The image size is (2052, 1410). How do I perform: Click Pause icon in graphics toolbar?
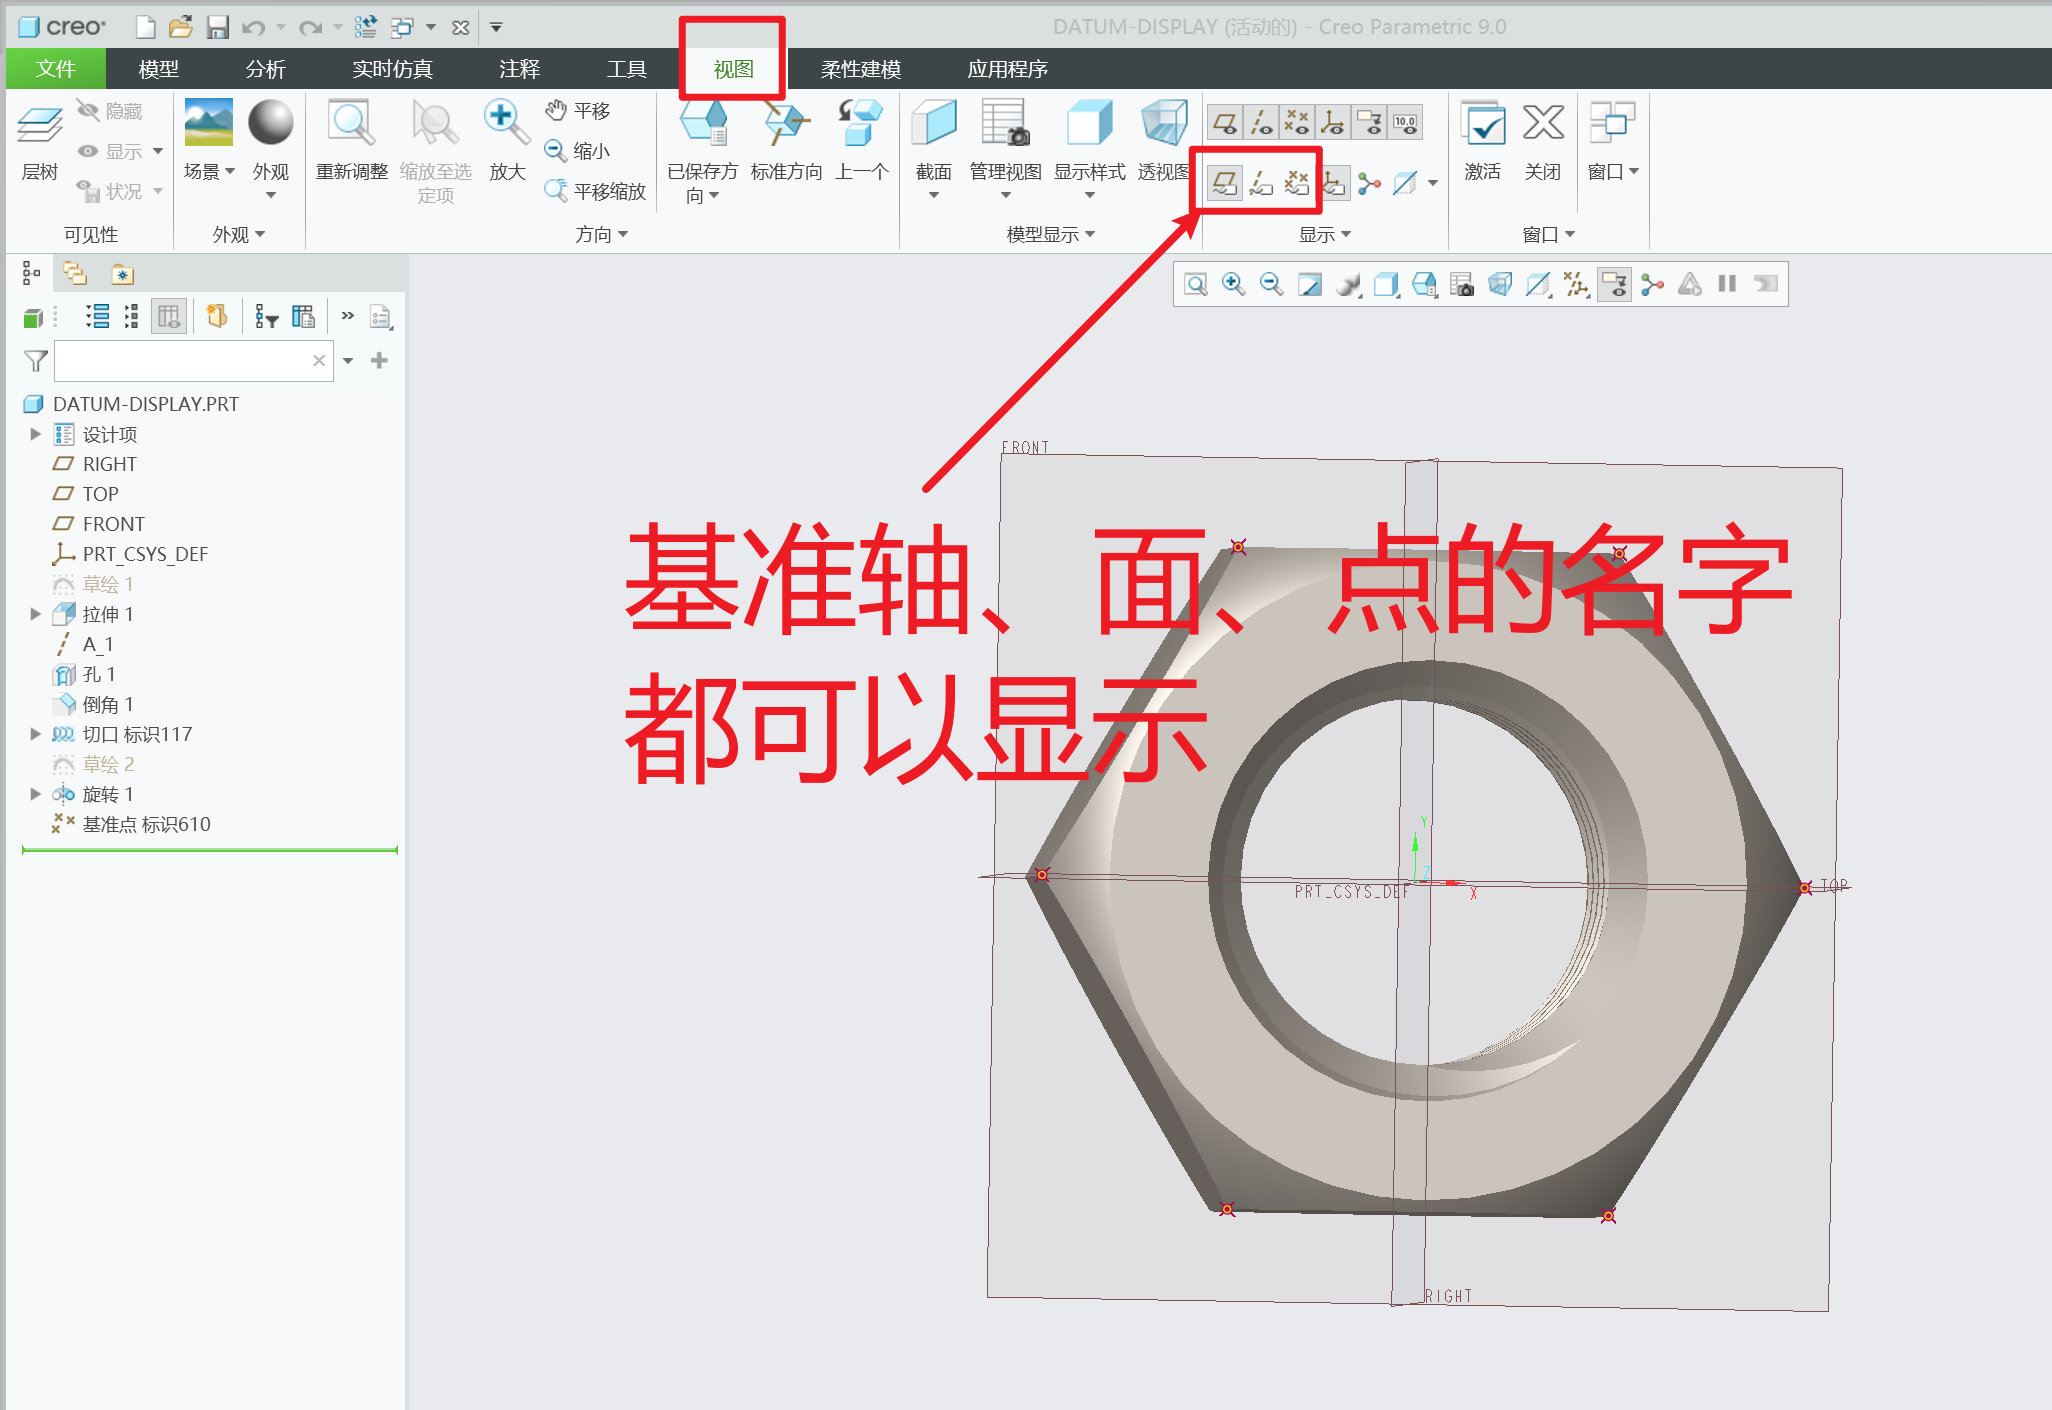1727,284
